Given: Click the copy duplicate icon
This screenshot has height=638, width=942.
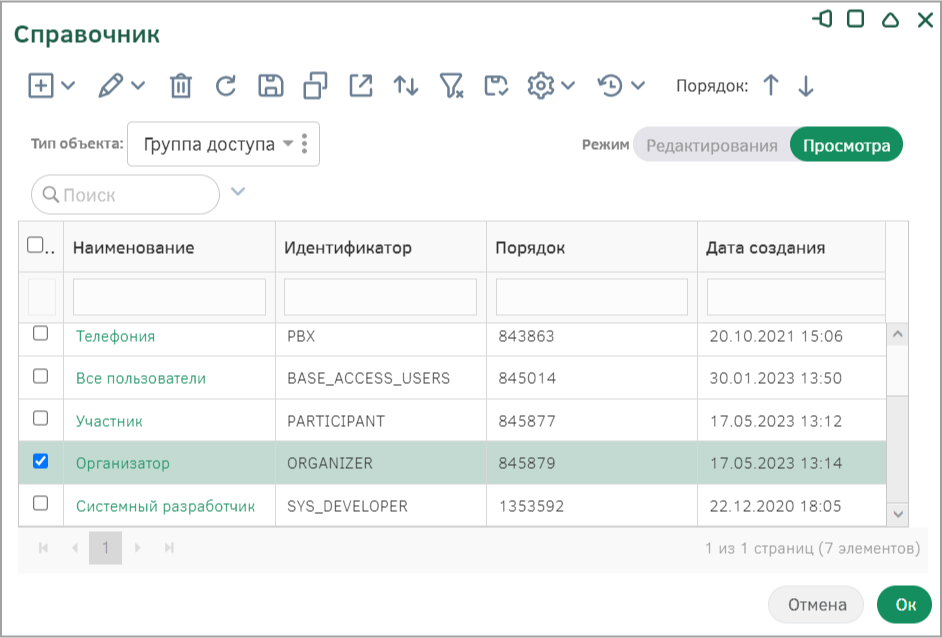Looking at the screenshot, I should tap(315, 85).
